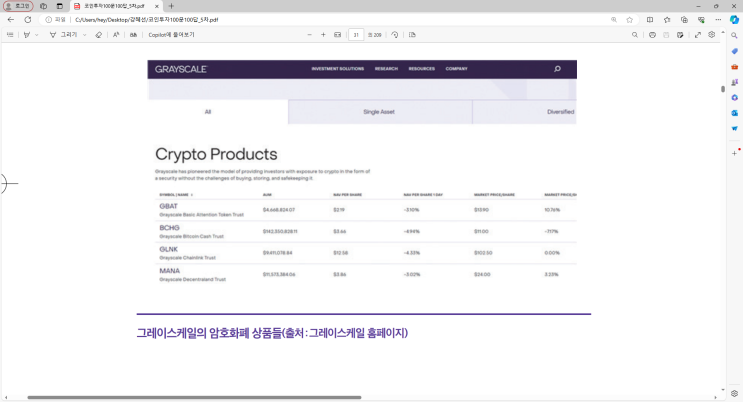Open the Edge settings and more menu
Viewport: 743px width, 402px height.
click(718, 19)
